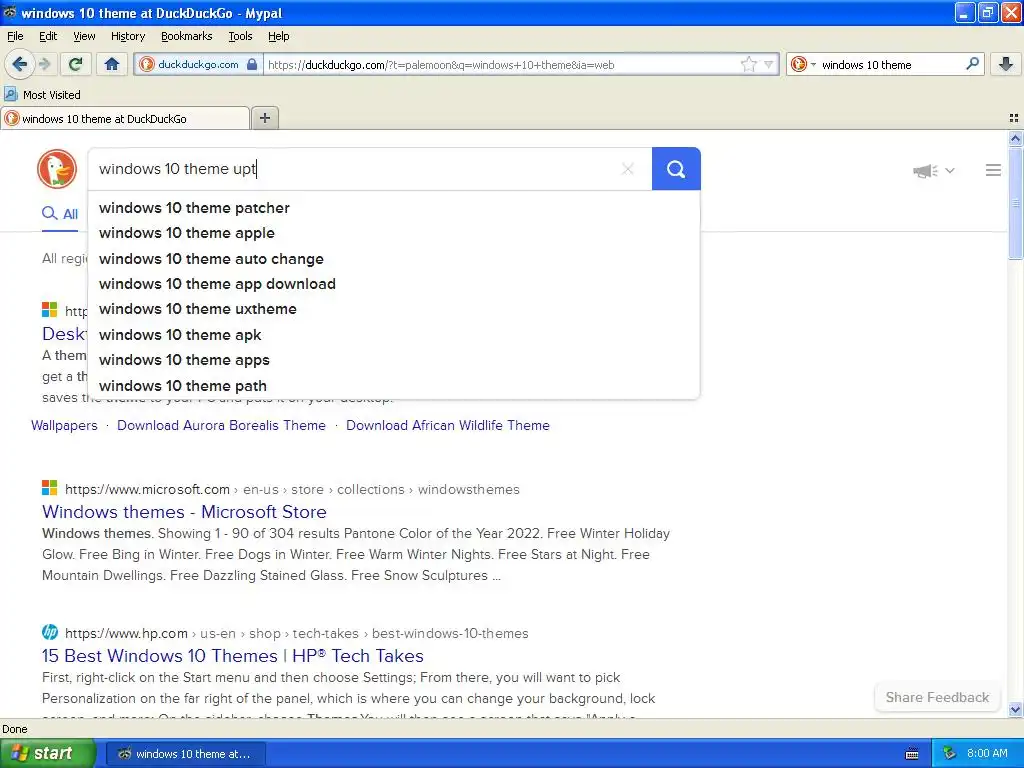The height and width of the screenshot is (768, 1024).
Task: Click the duckduckgo.com site identity badge
Action: tap(199, 64)
